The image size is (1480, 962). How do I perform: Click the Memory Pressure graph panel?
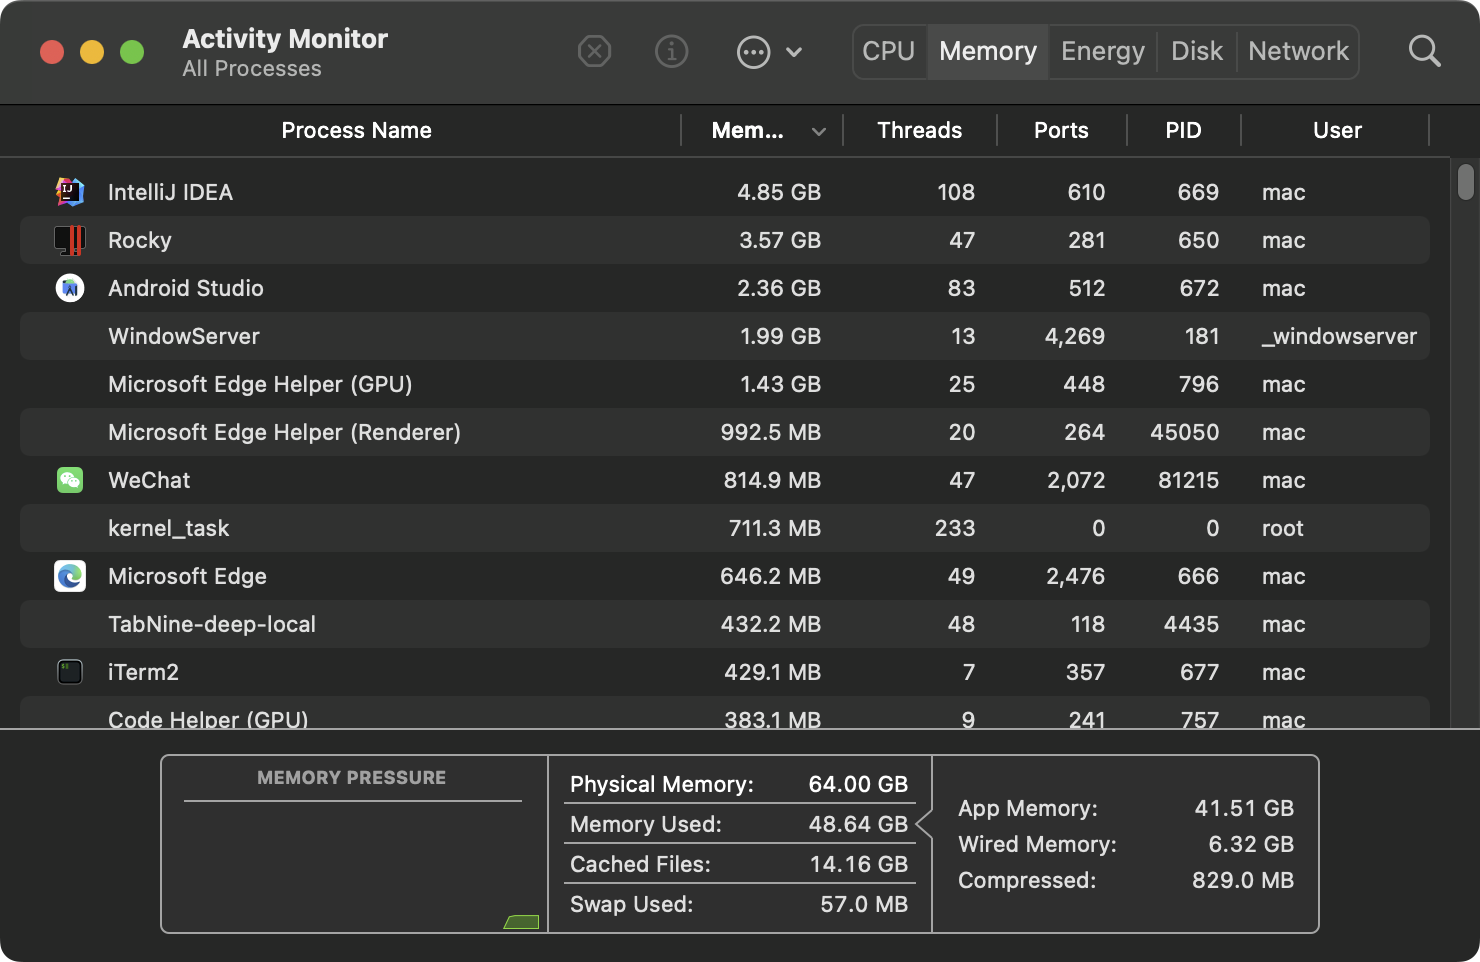pos(354,844)
